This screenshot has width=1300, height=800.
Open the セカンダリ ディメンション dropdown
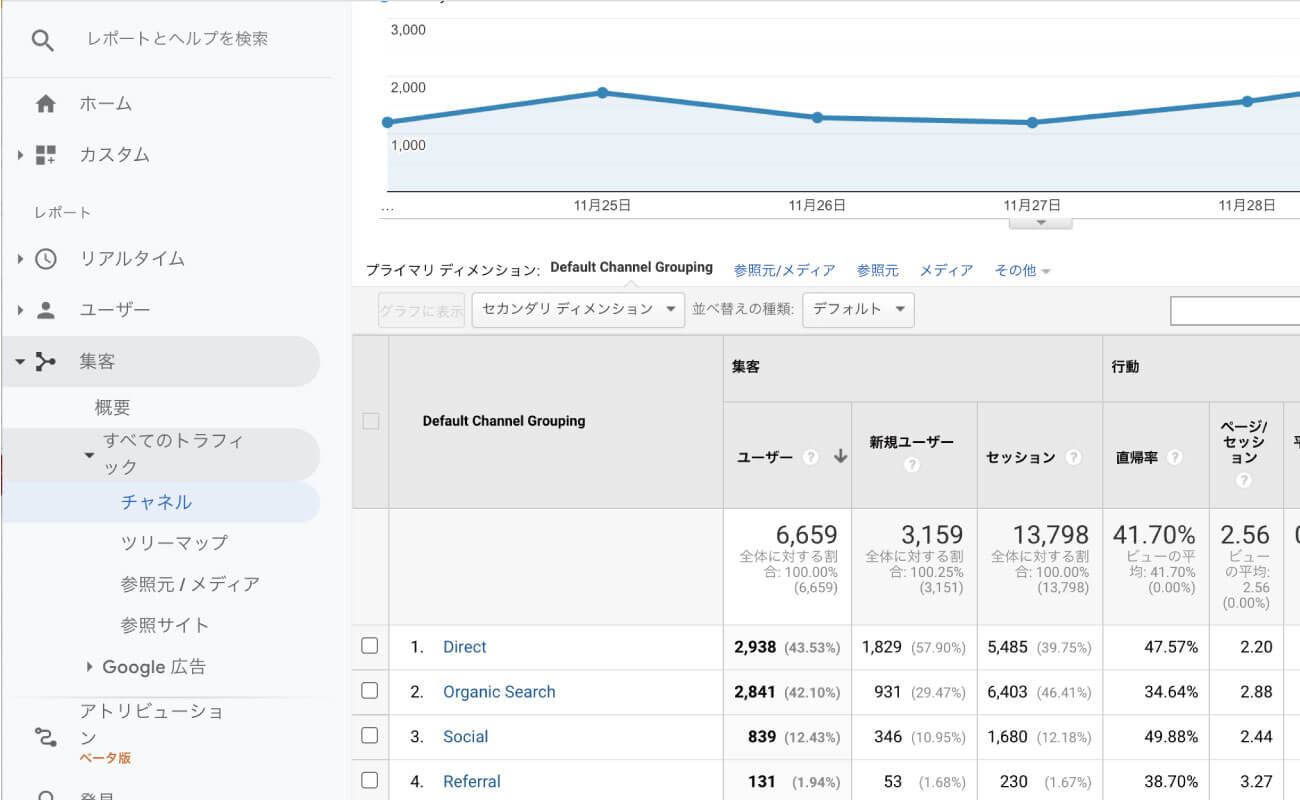click(578, 310)
